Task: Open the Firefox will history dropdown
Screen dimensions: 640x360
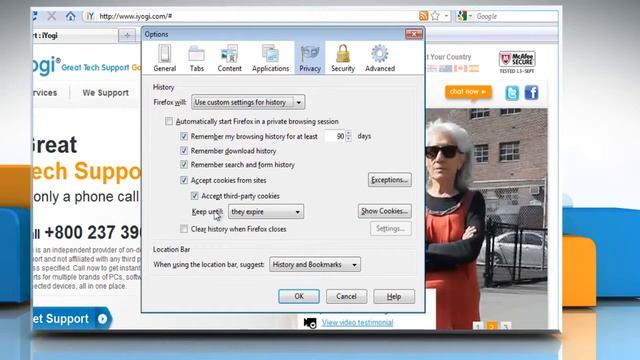Action: pyautogui.click(x=248, y=102)
